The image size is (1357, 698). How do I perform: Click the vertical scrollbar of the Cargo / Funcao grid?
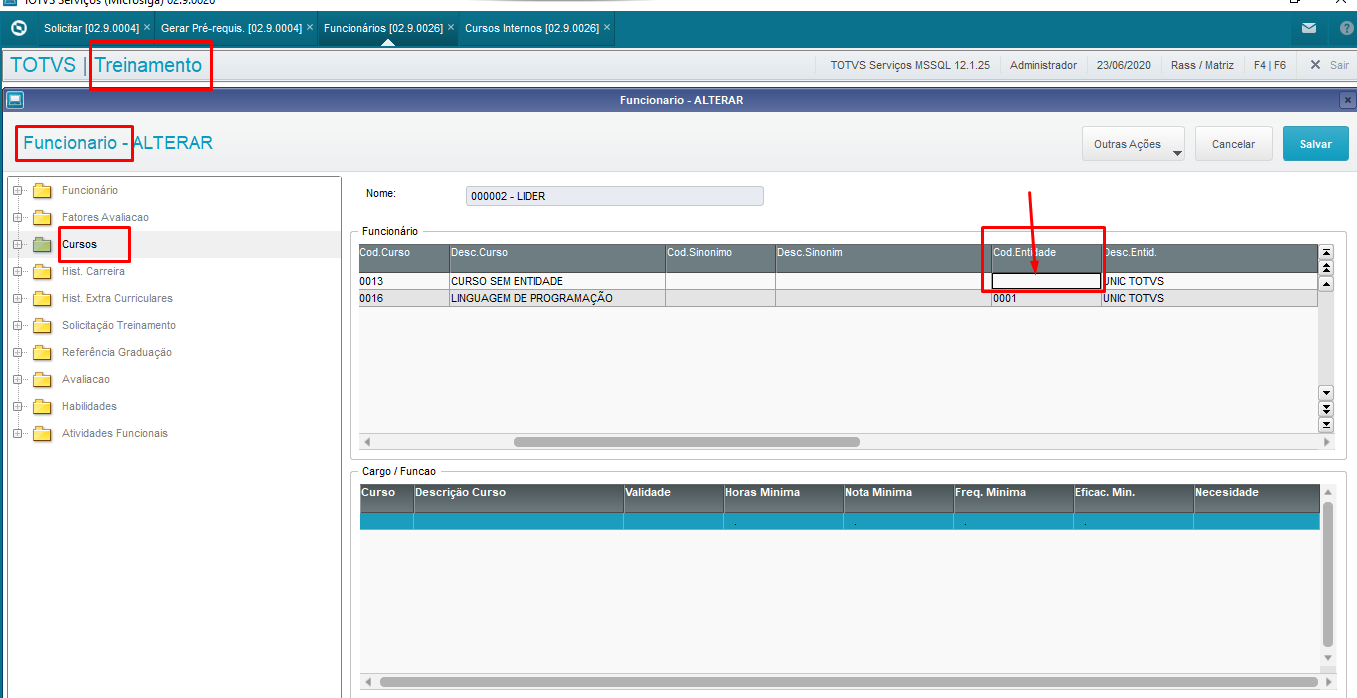(1327, 573)
